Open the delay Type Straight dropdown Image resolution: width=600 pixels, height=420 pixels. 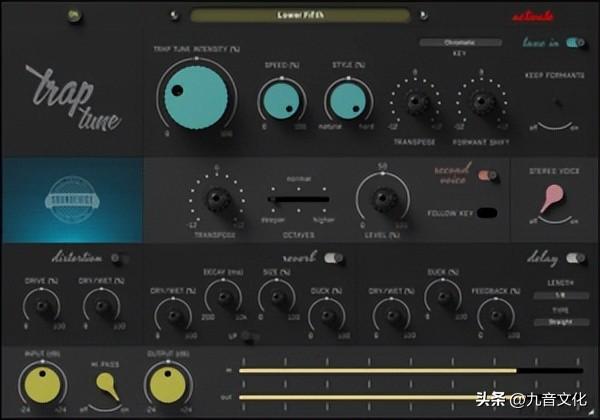coord(561,322)
